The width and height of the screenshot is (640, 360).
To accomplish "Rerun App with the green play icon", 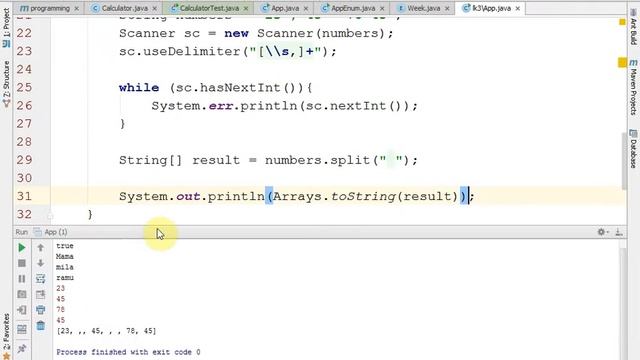I will [22, 248].
